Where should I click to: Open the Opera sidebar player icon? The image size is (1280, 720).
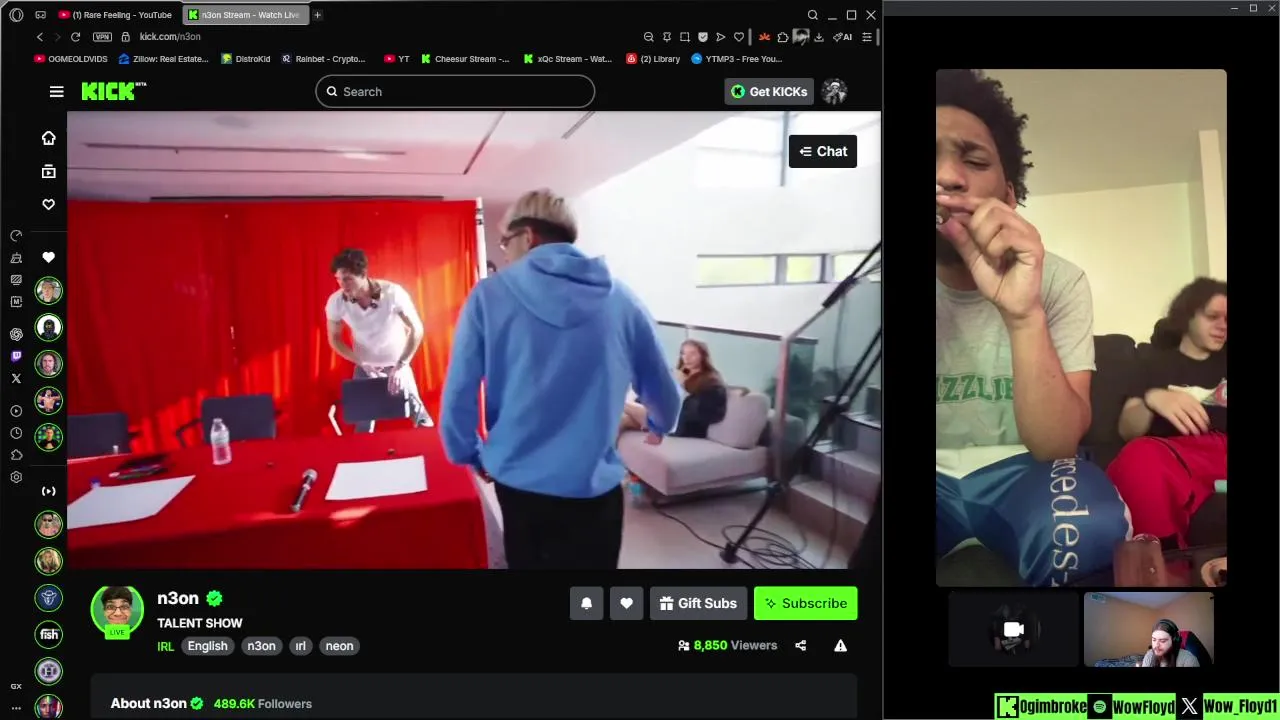pyautogui.click(x=16, y=411)
